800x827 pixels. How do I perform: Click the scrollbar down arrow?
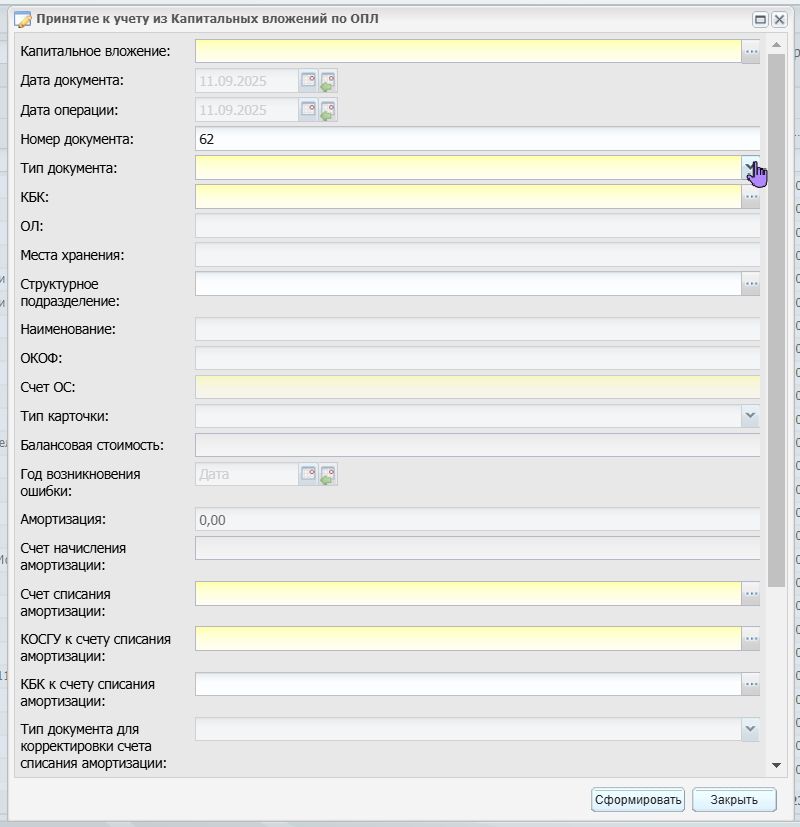(776, 765)
